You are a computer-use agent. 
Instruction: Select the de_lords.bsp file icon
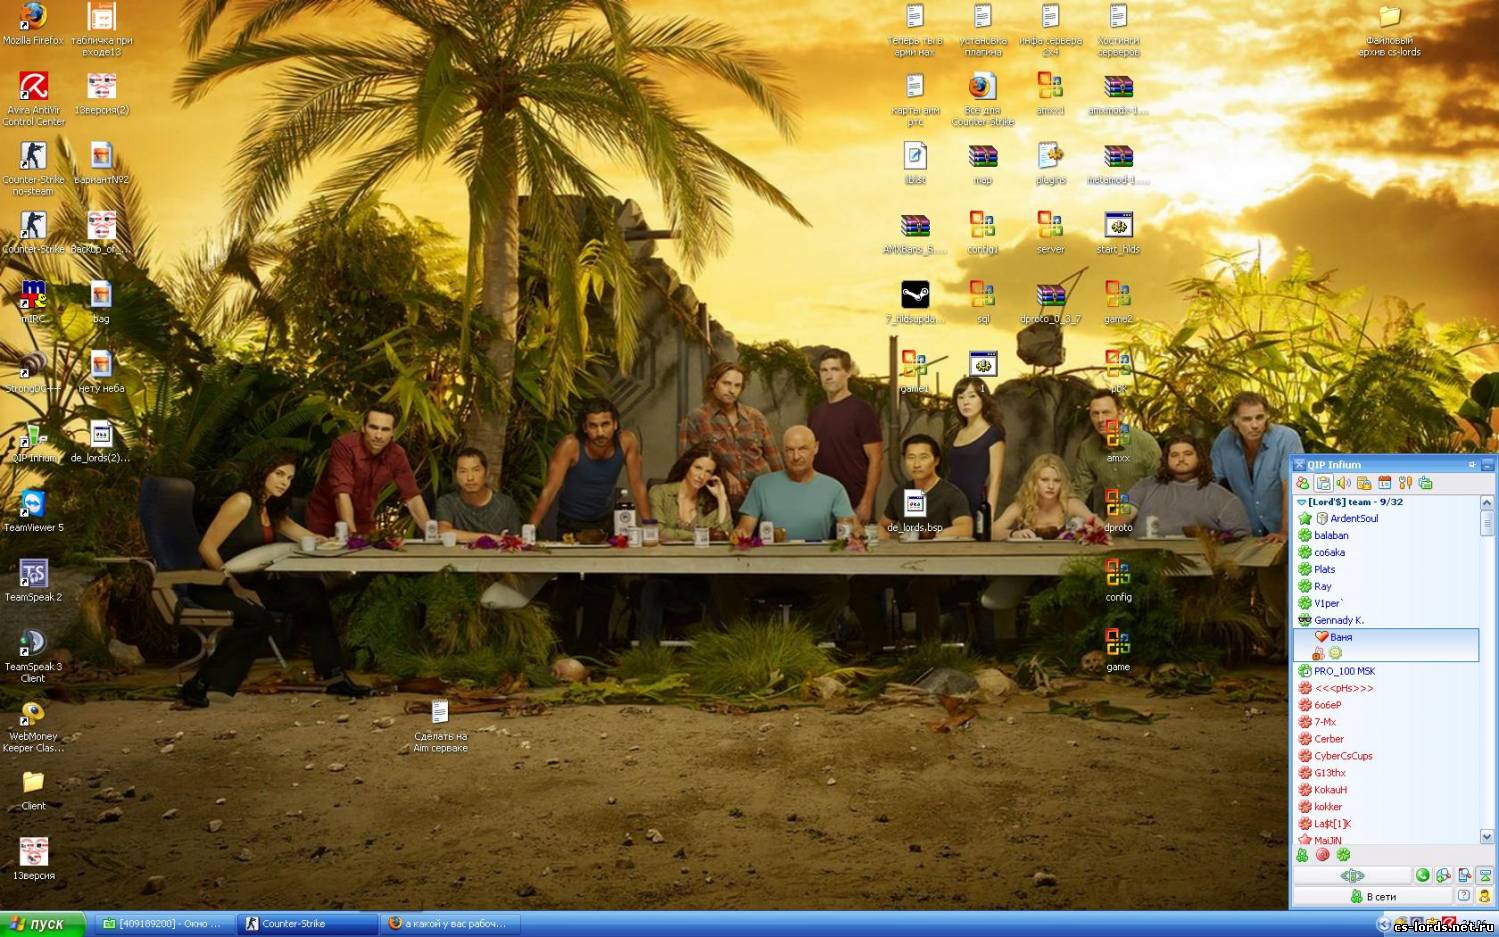click(x=915, y=510)
